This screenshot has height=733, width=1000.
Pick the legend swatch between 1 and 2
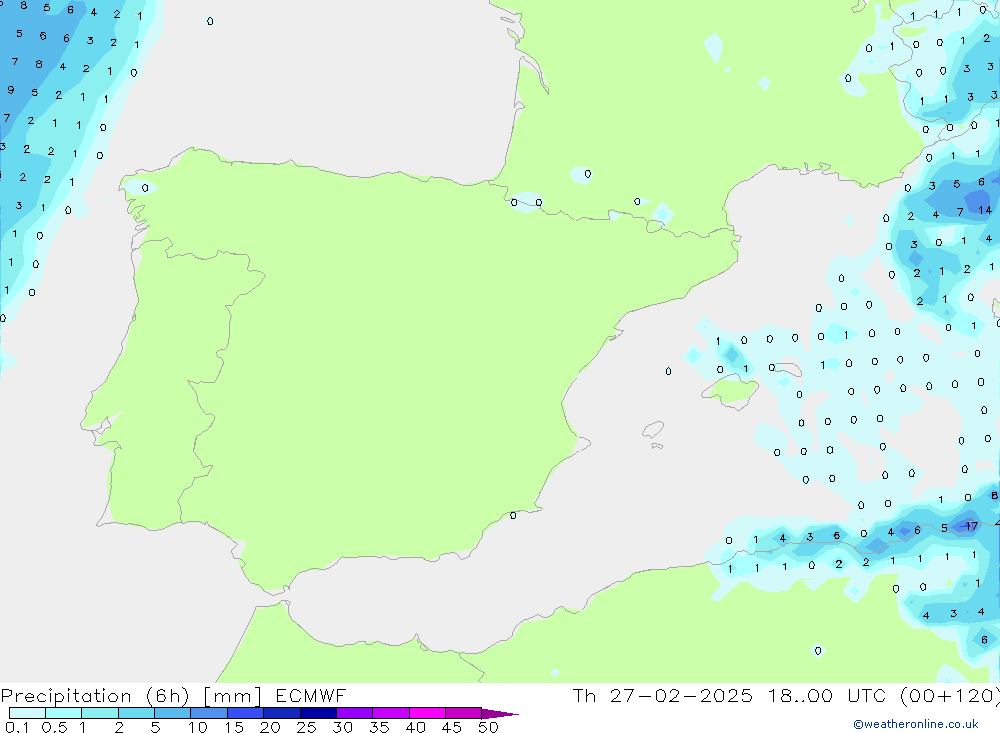coord(99,713)
